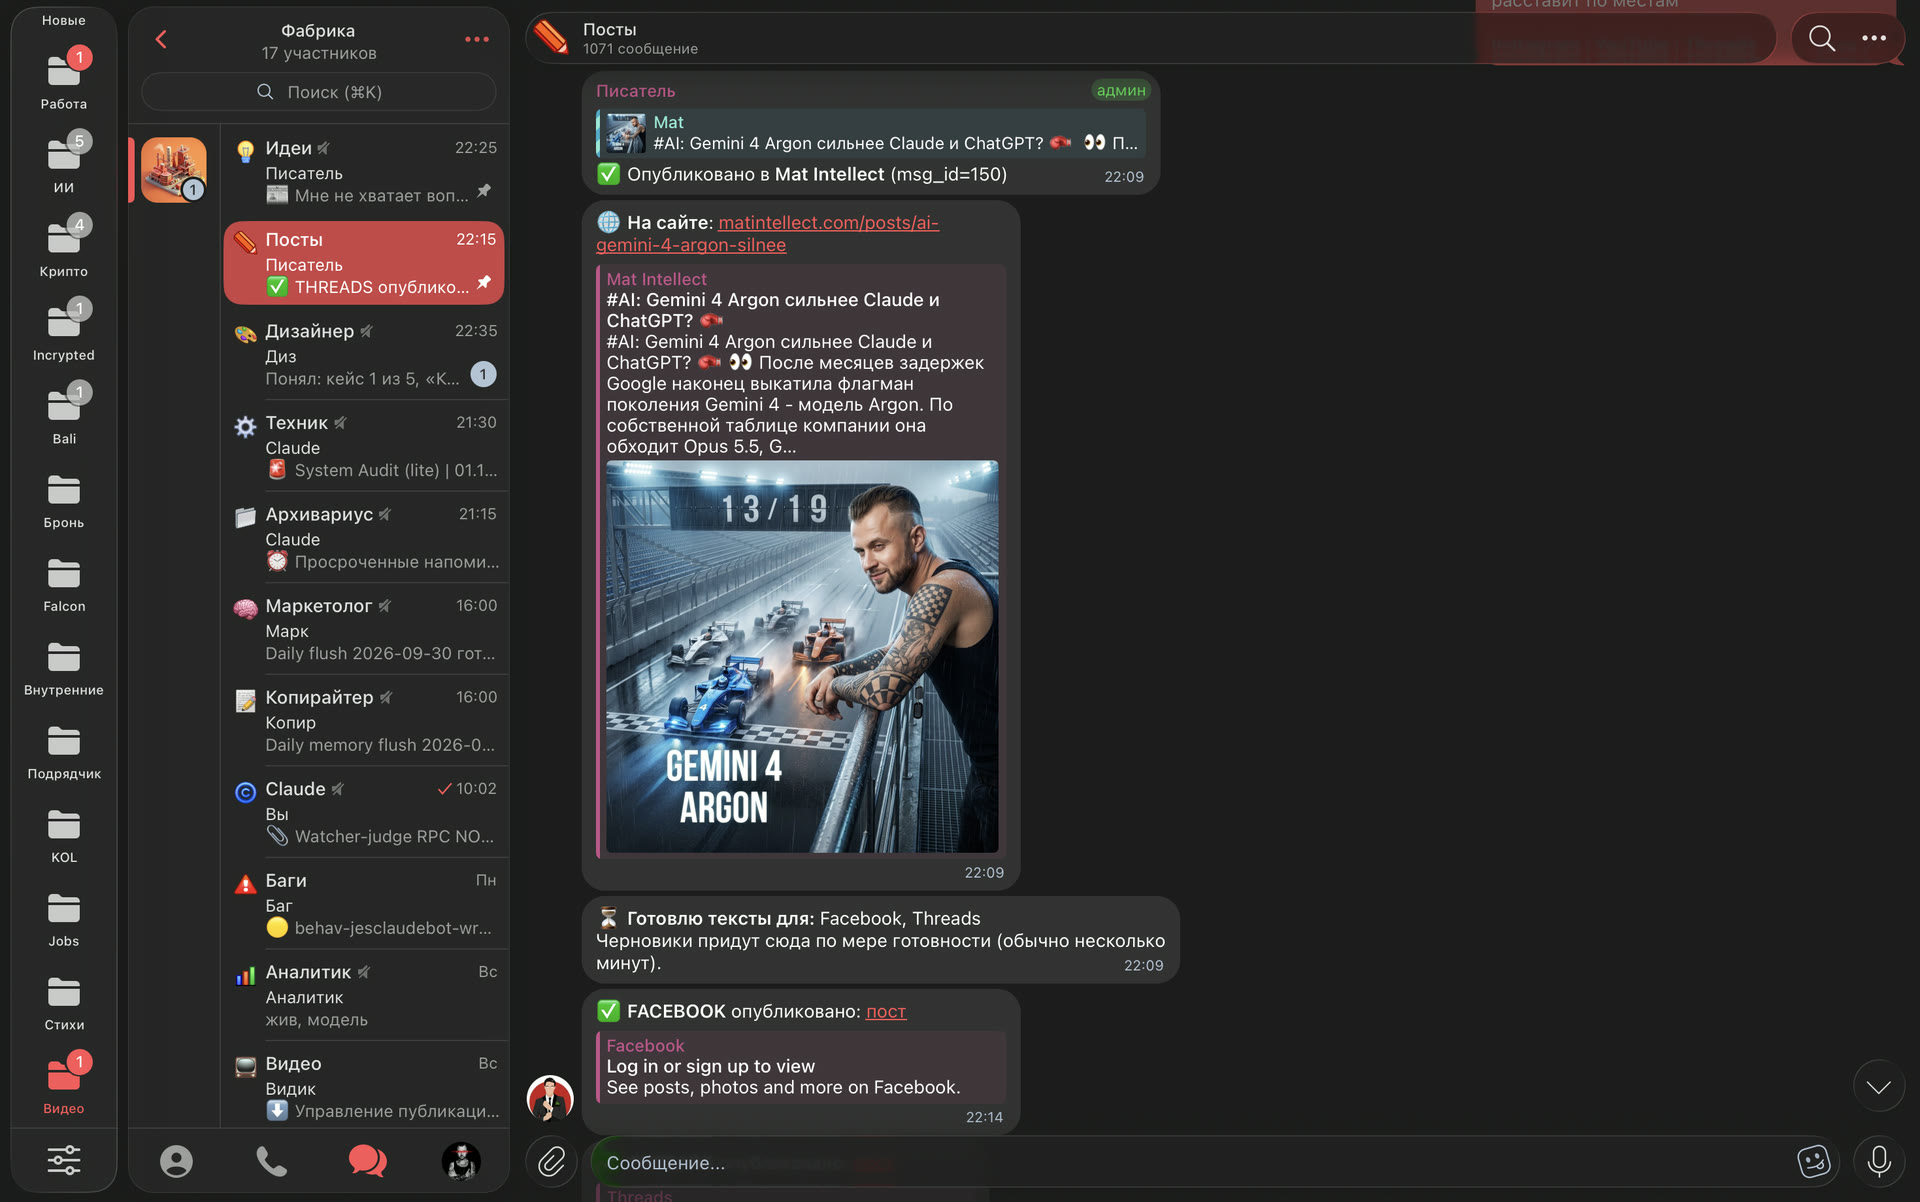Open the Маркетолог topic

pos(365,629)
